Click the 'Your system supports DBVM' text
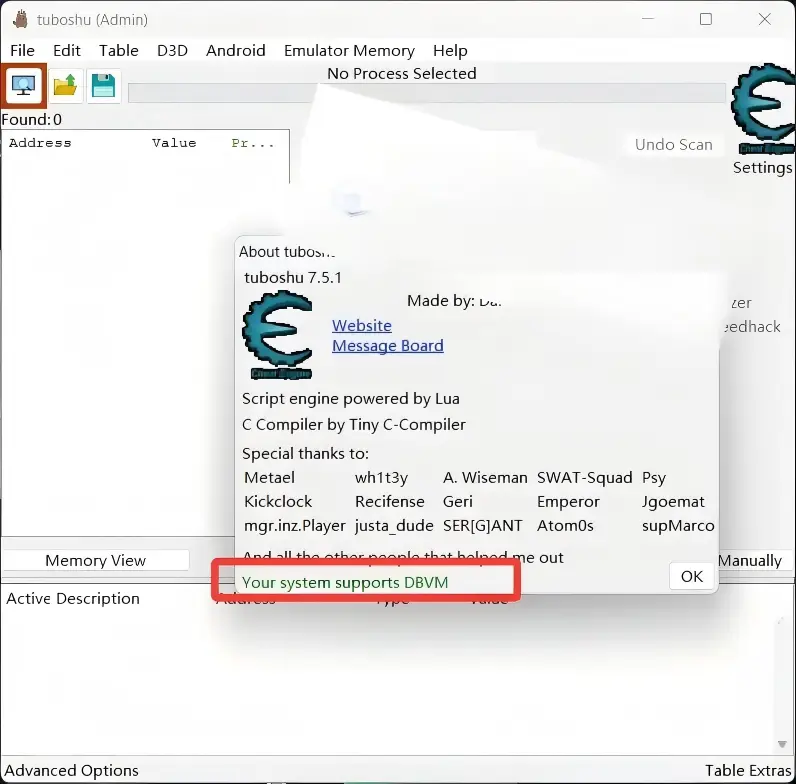This screenshot has height=784, width=796. pos(345,582)
